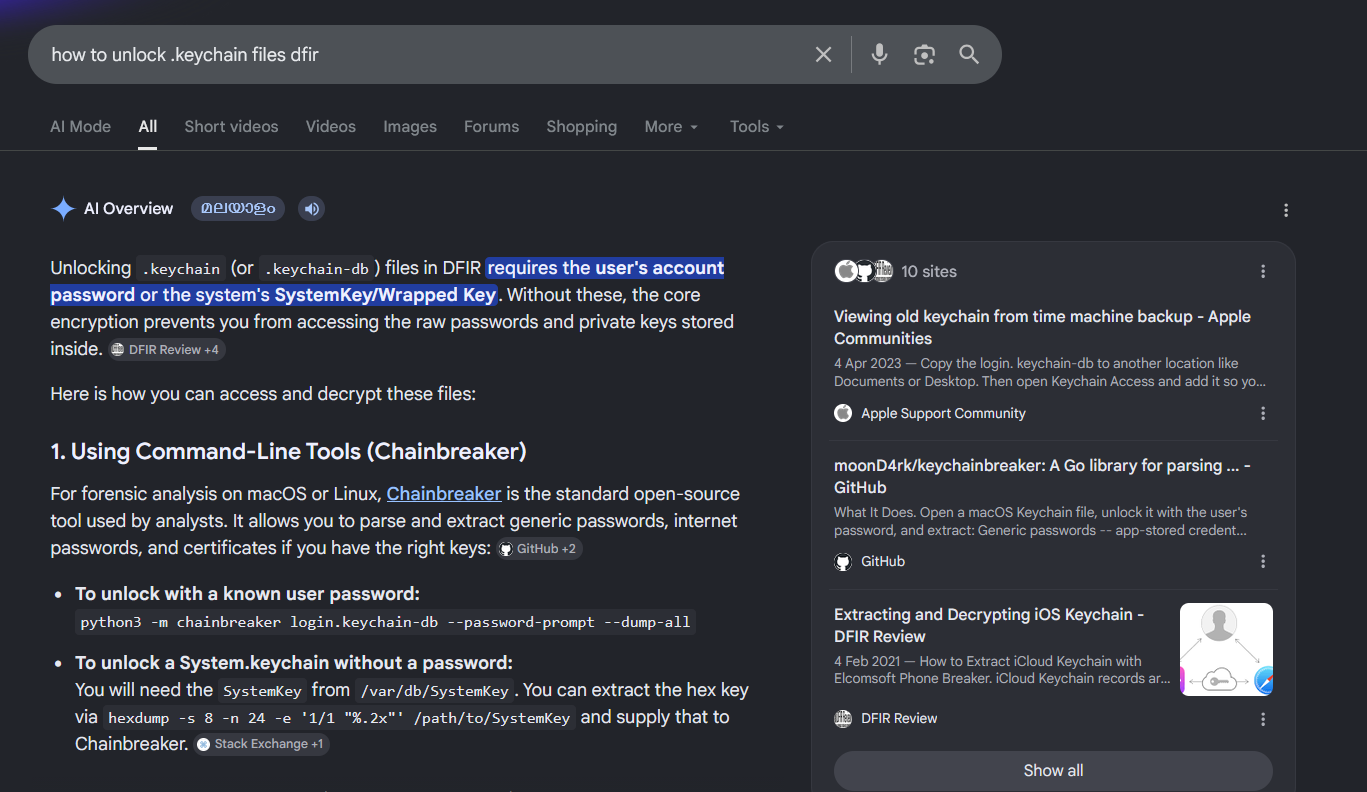The width and height of the screenshot is (1367, 792).
Task: Play AI Overview audio speaker button
Action: coord(311,208)
